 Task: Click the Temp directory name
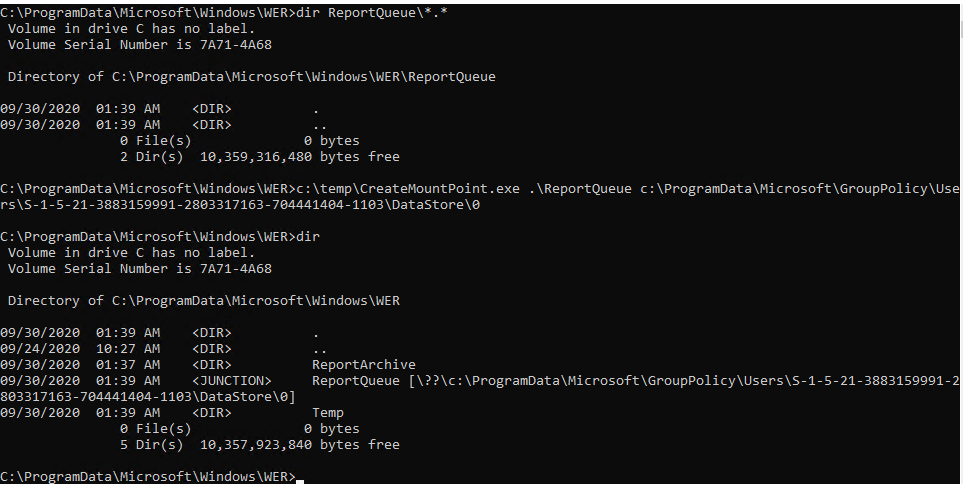[327, 413]
